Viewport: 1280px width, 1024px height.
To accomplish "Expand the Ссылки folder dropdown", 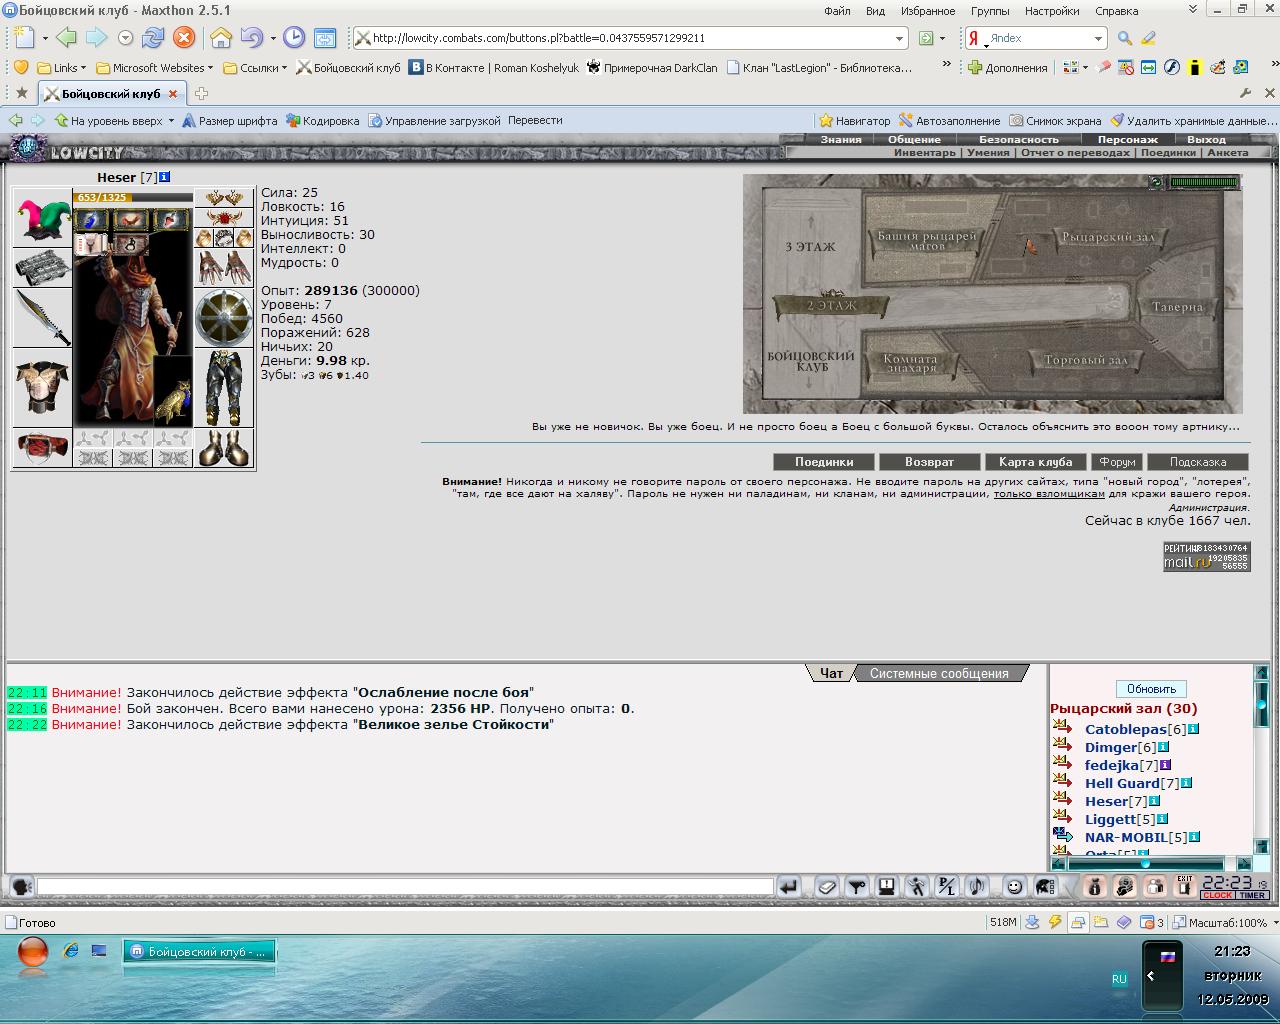I will (x=255, y=68).
